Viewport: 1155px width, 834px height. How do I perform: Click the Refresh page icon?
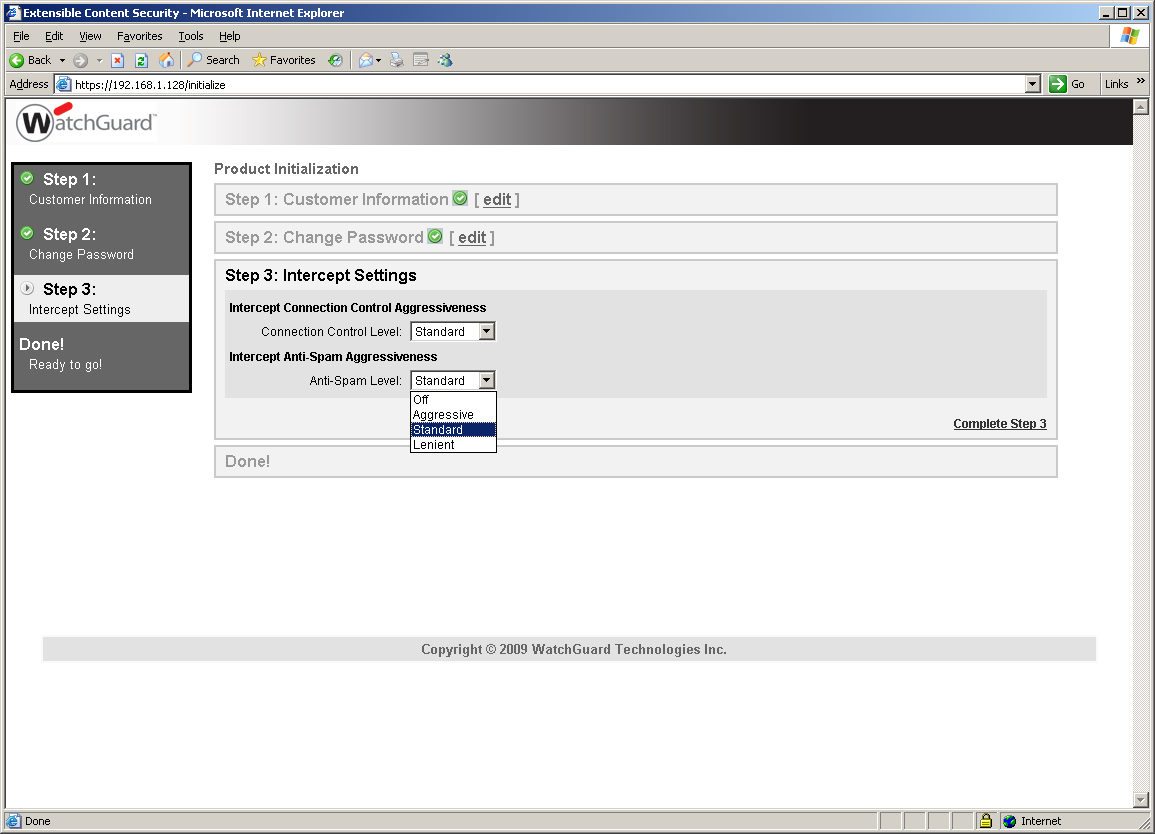pyautogui.click(x=141, y=60)
